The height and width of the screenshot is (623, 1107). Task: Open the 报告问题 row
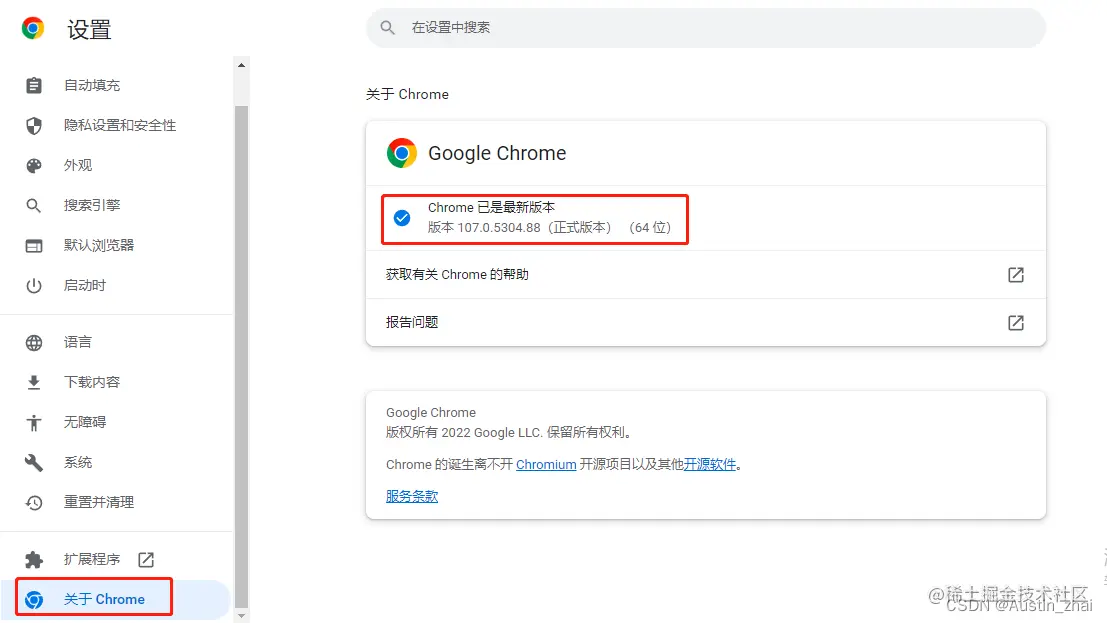tap(706, 323)
